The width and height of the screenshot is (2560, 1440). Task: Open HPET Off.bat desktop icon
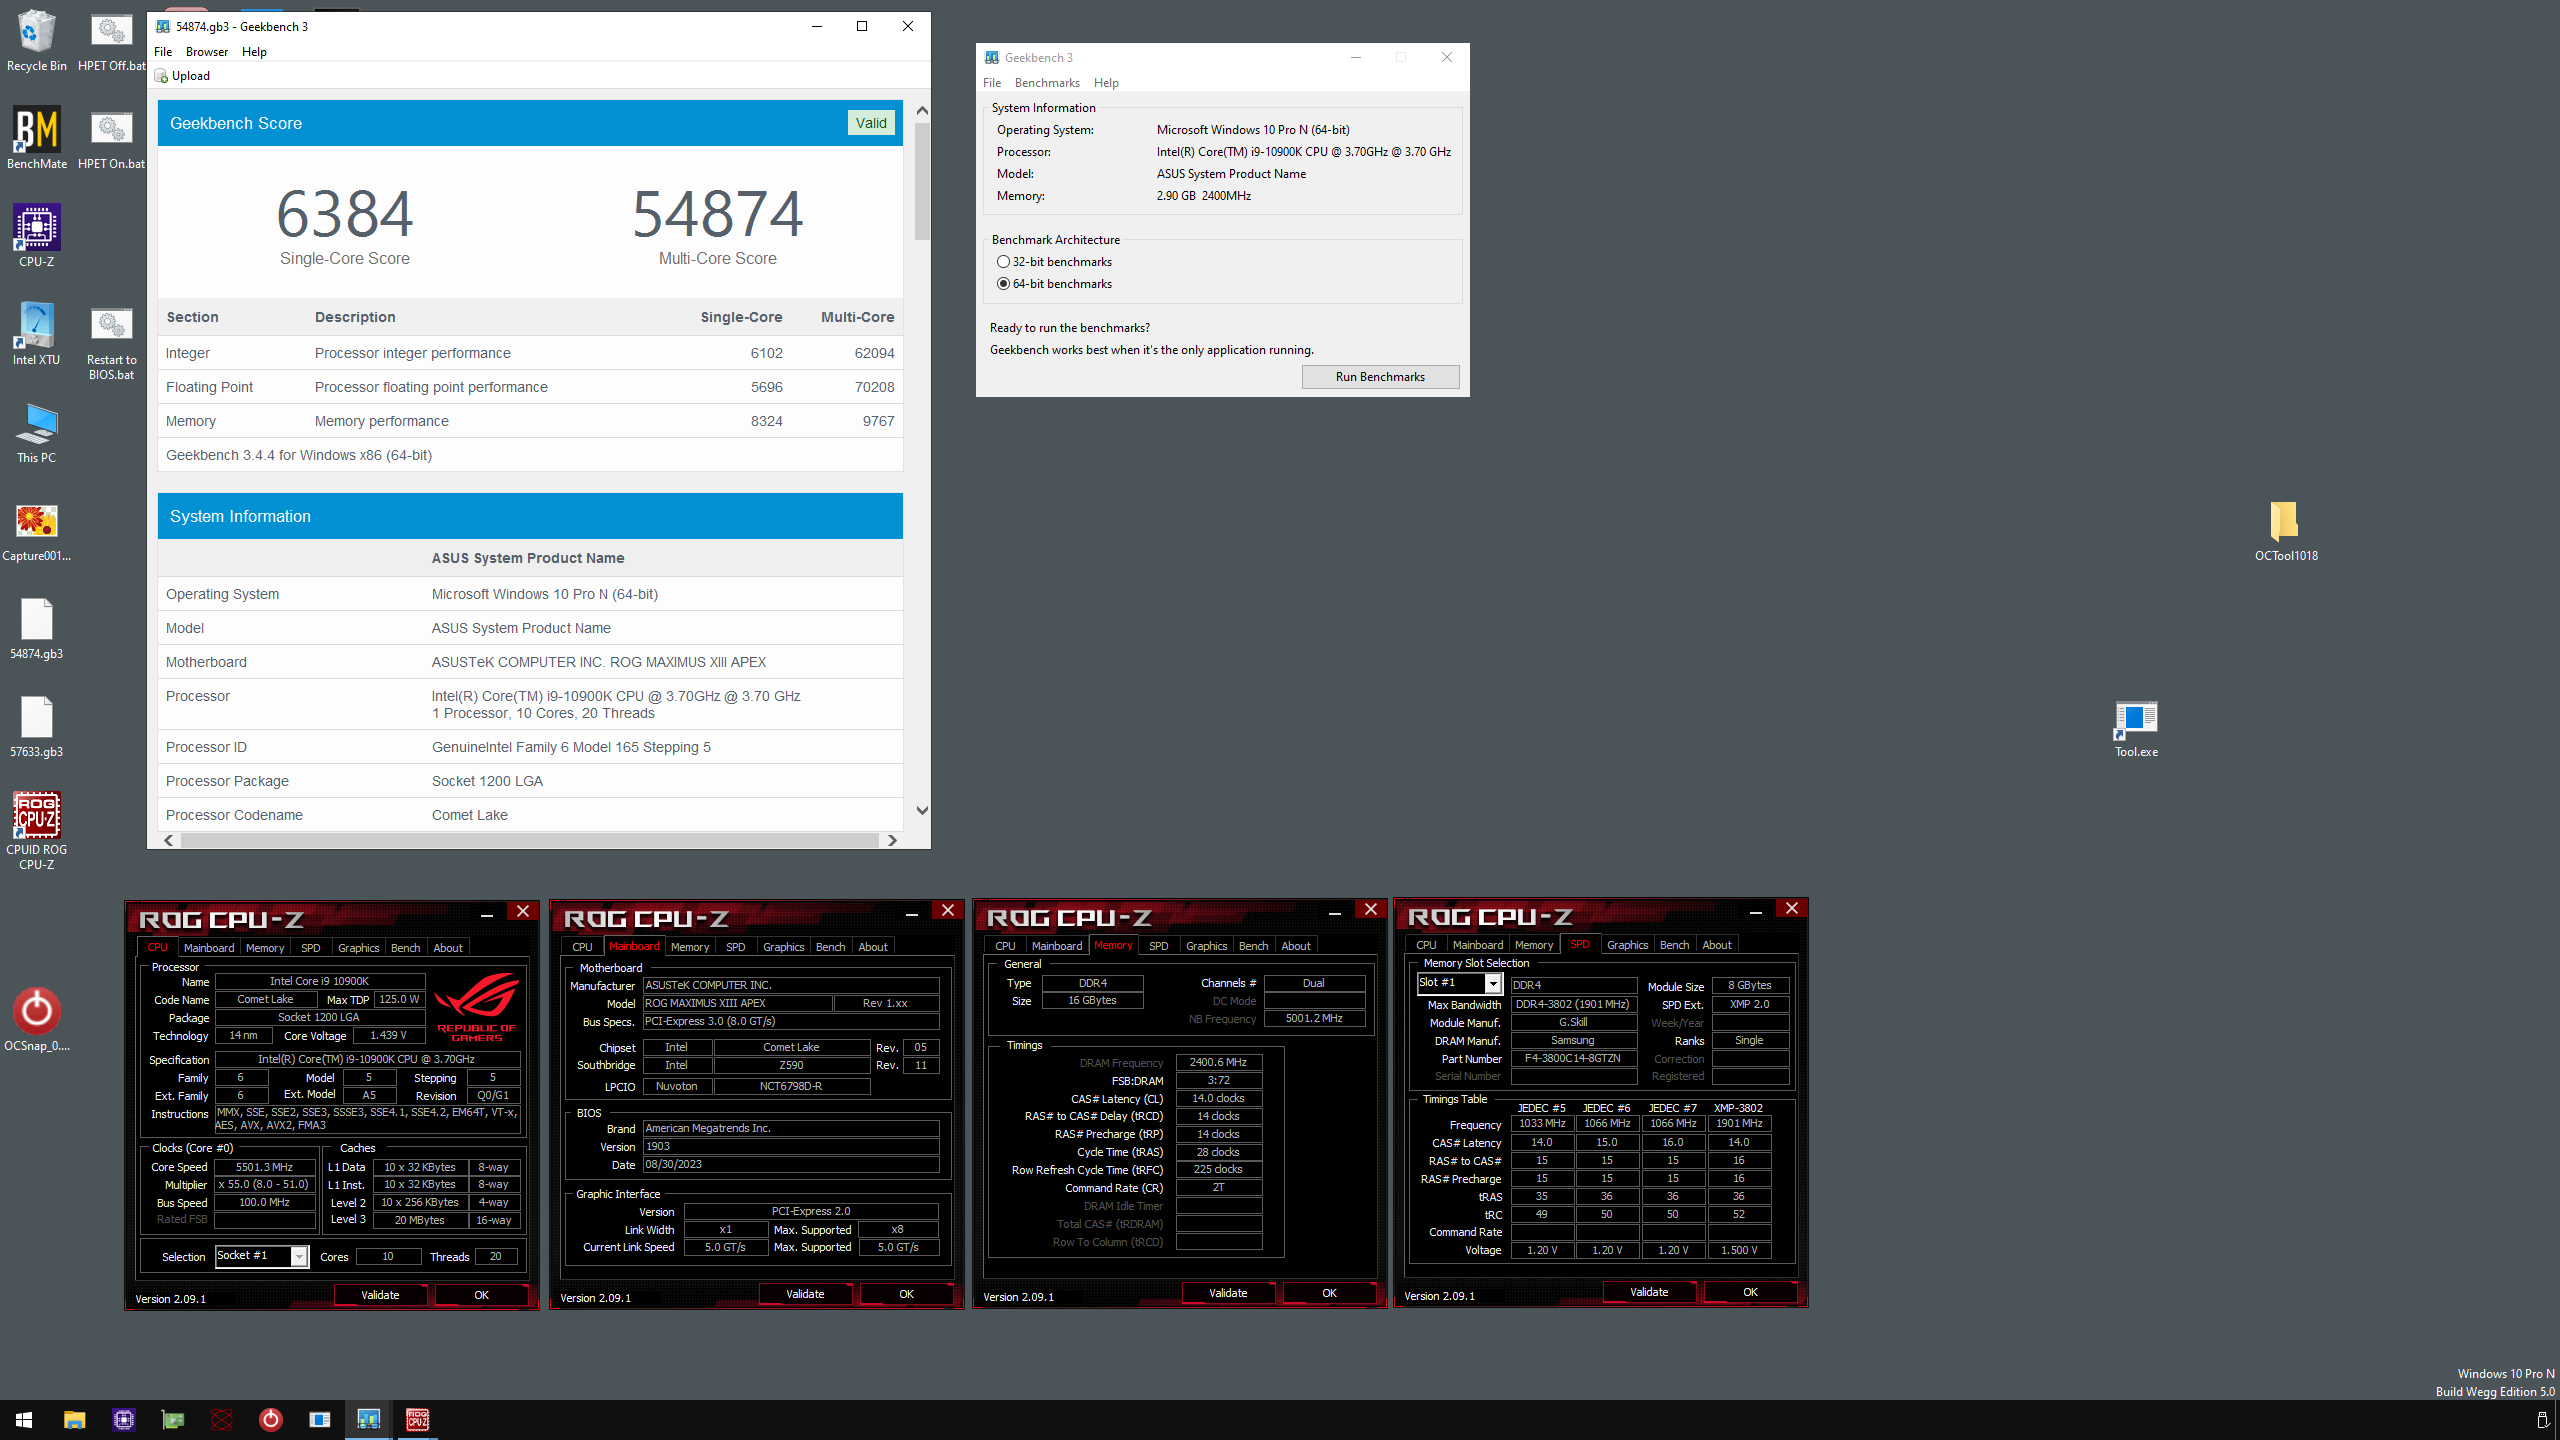[111, 40]
